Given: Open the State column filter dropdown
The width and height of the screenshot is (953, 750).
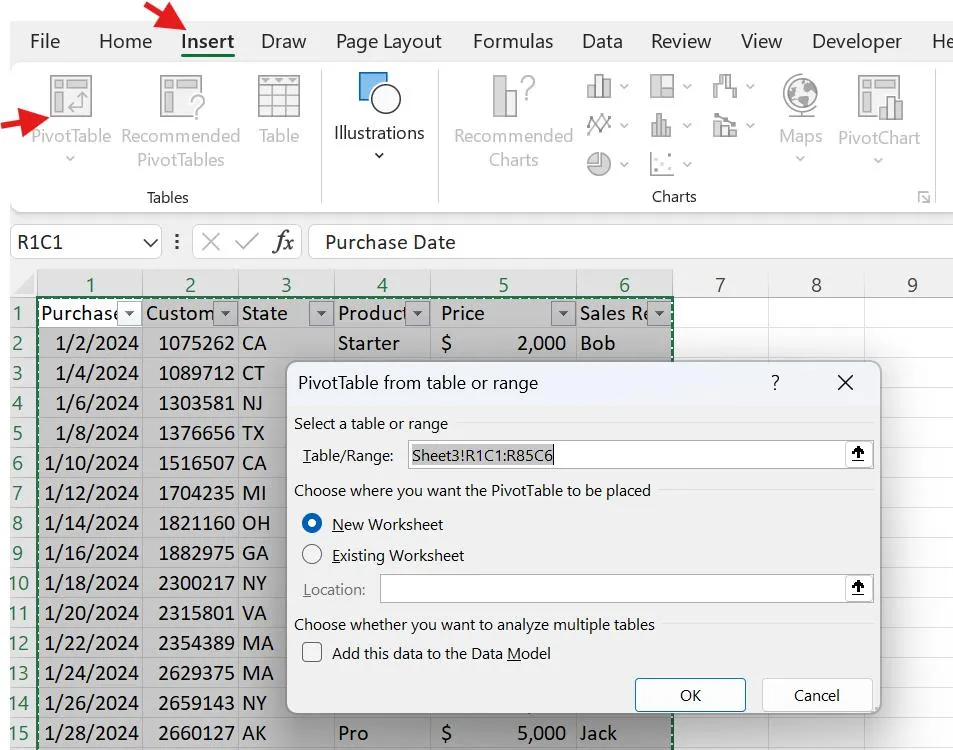Looking at the screenshot, I should point(321,314).
